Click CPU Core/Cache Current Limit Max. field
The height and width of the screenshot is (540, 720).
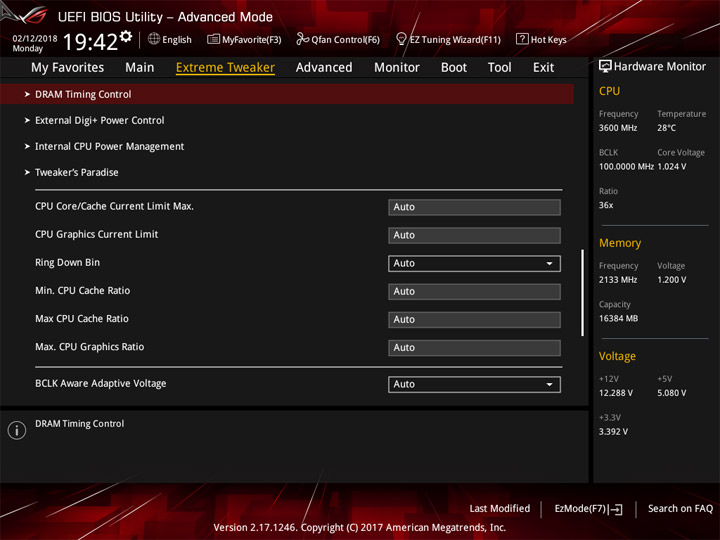coord(474,207)
